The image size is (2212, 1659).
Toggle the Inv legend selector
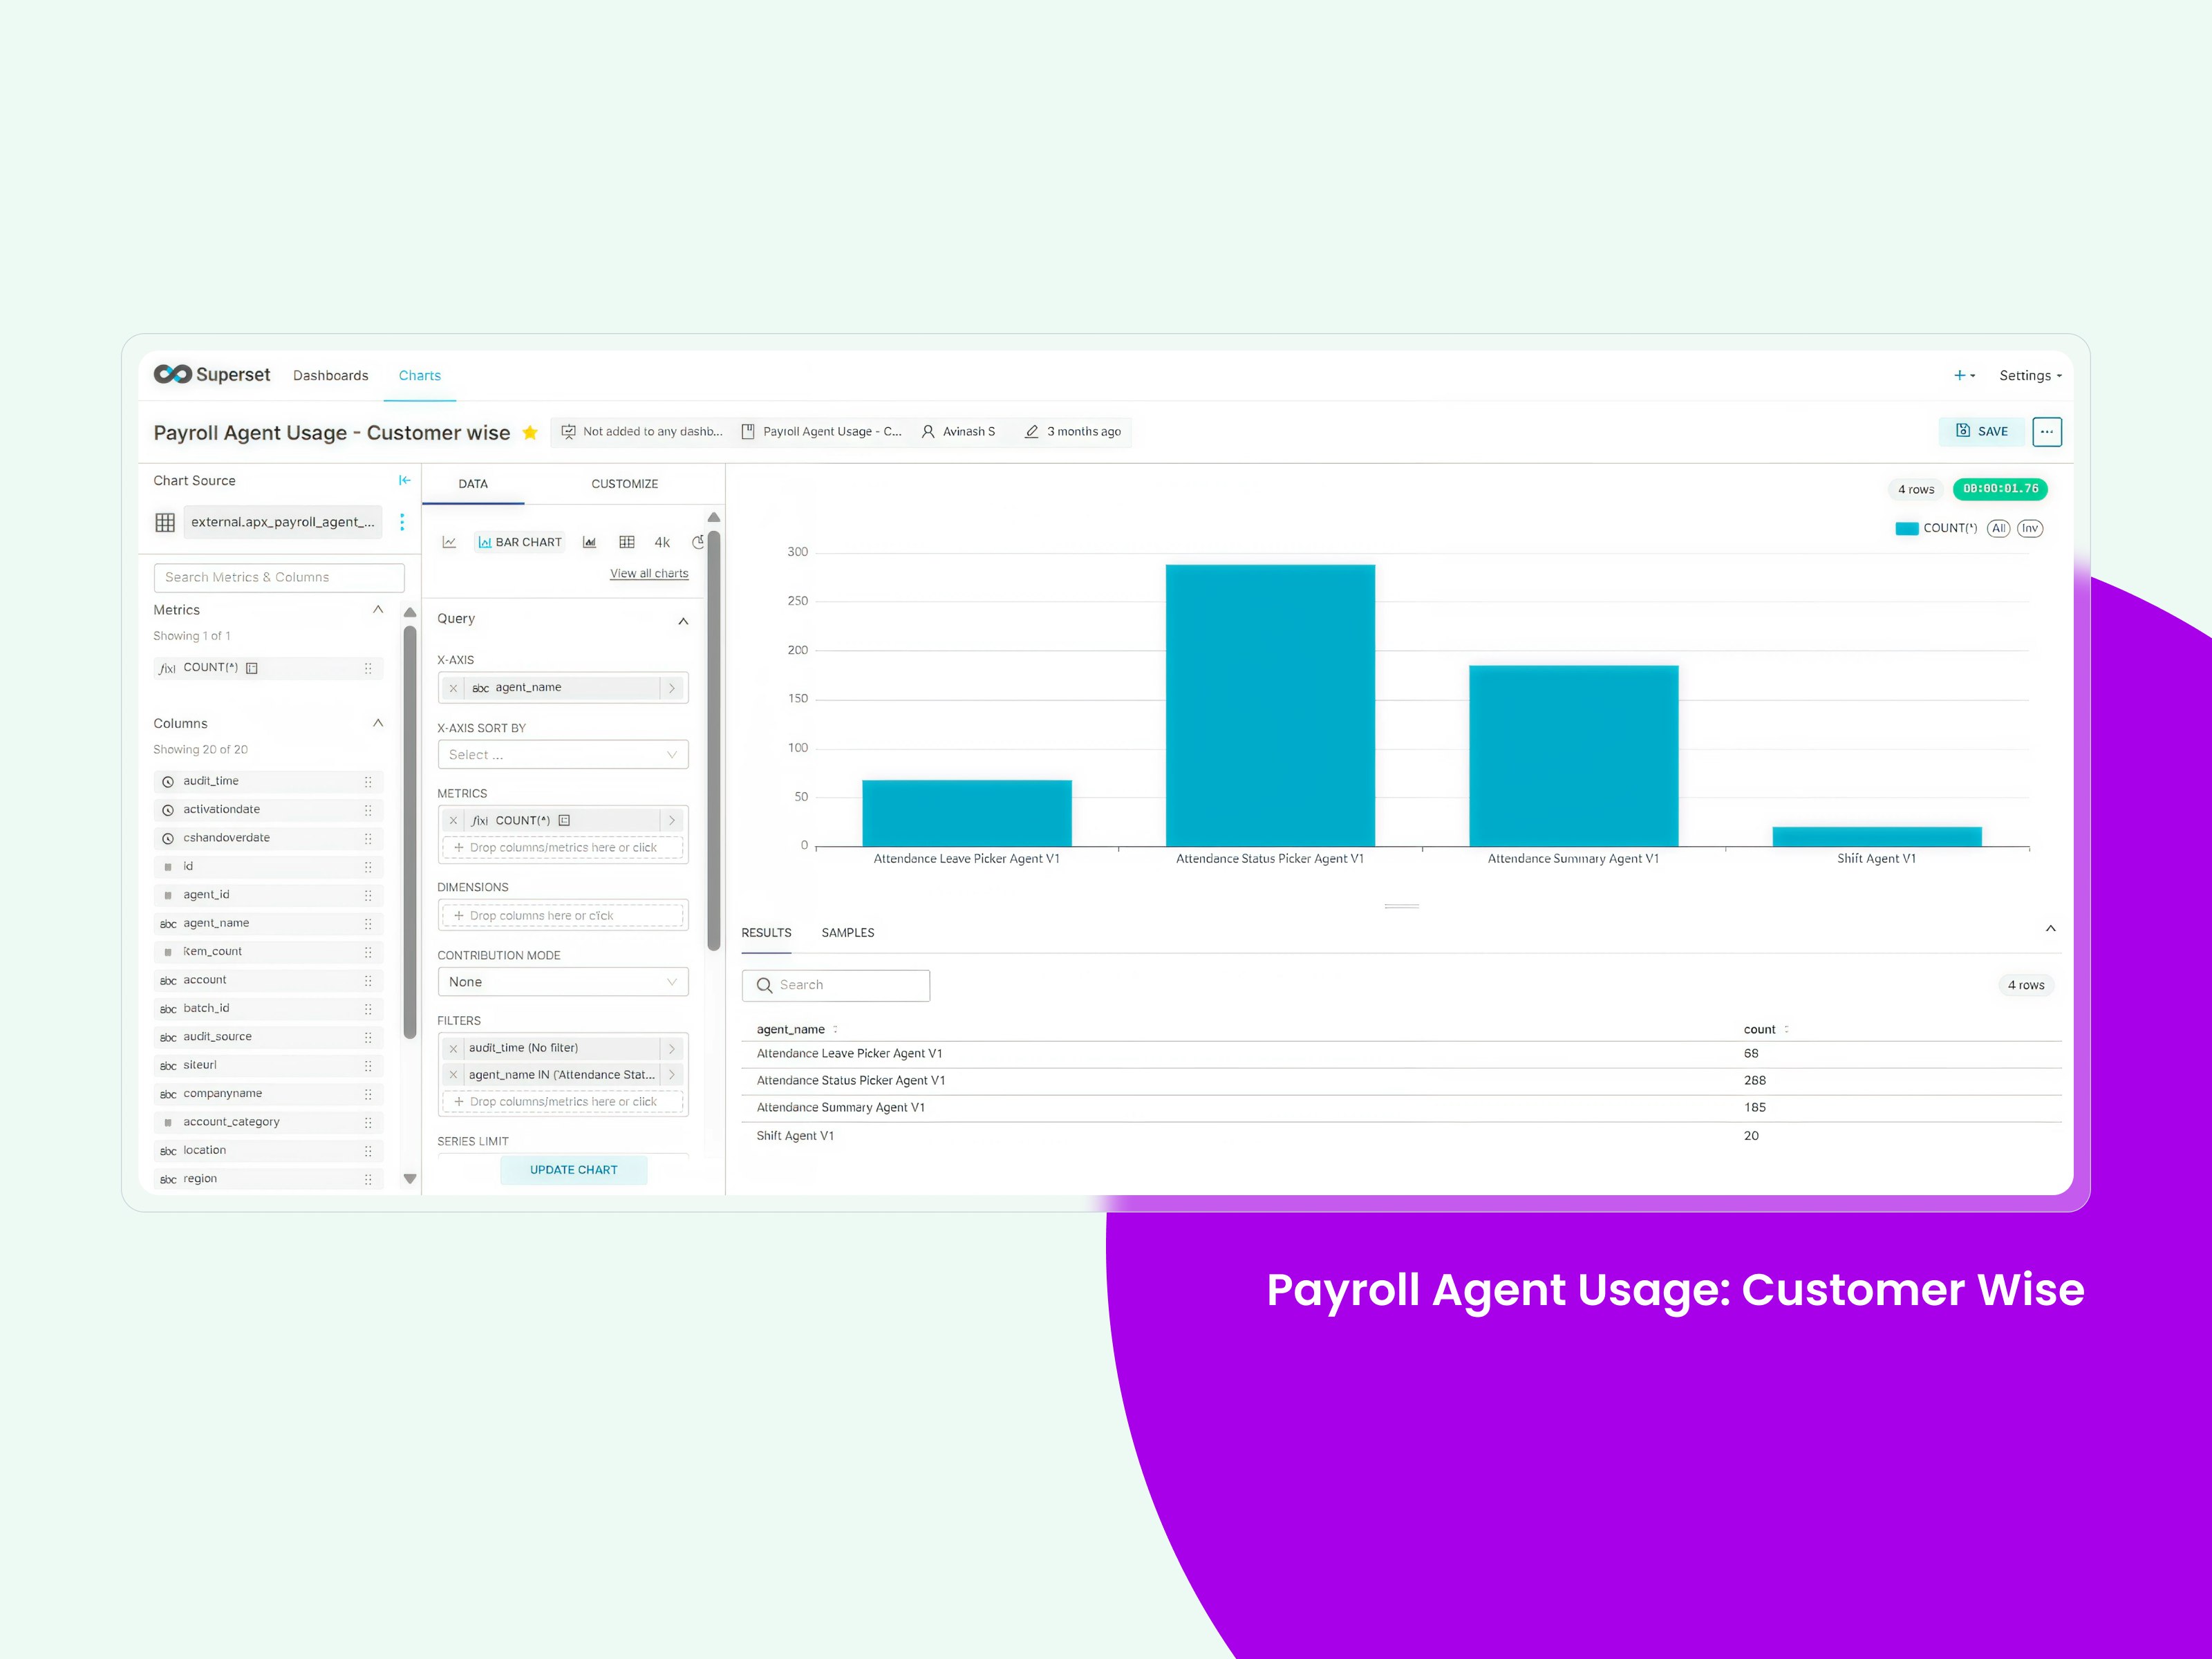(2029, 528)
